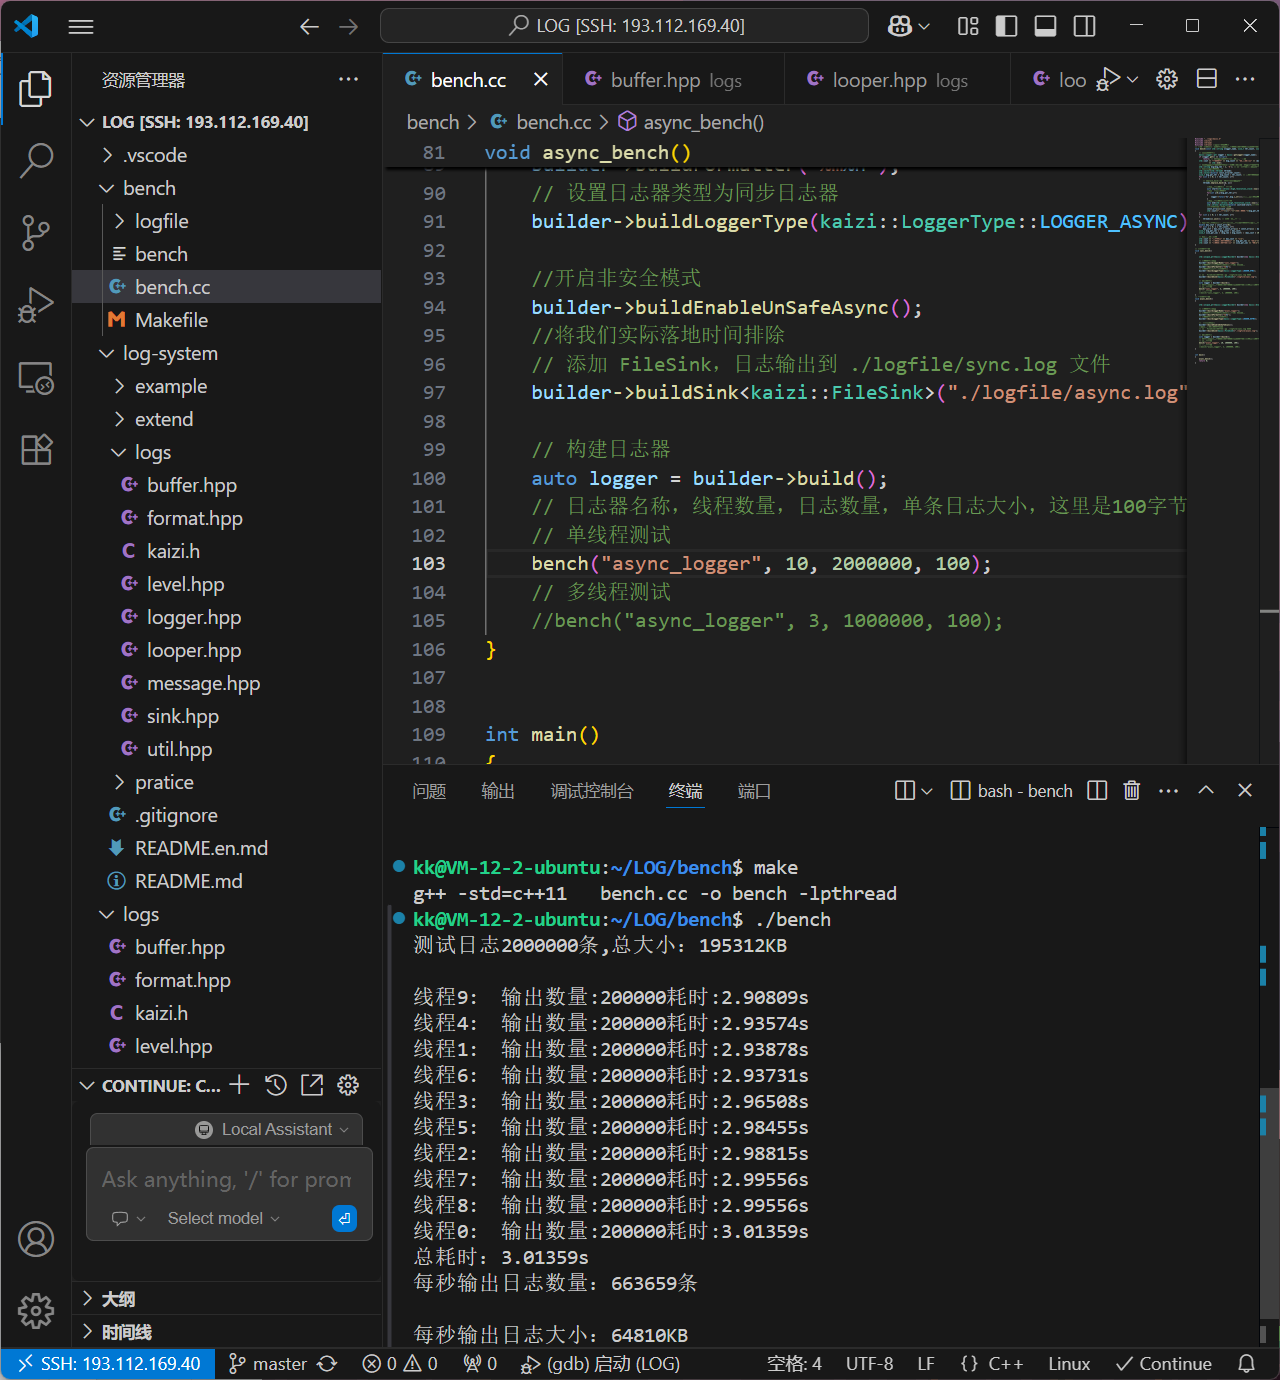This screenshot has height=1380, width=1280.
Task: Switch to 调试控制台 debug console tab
Action: [592, 791]
